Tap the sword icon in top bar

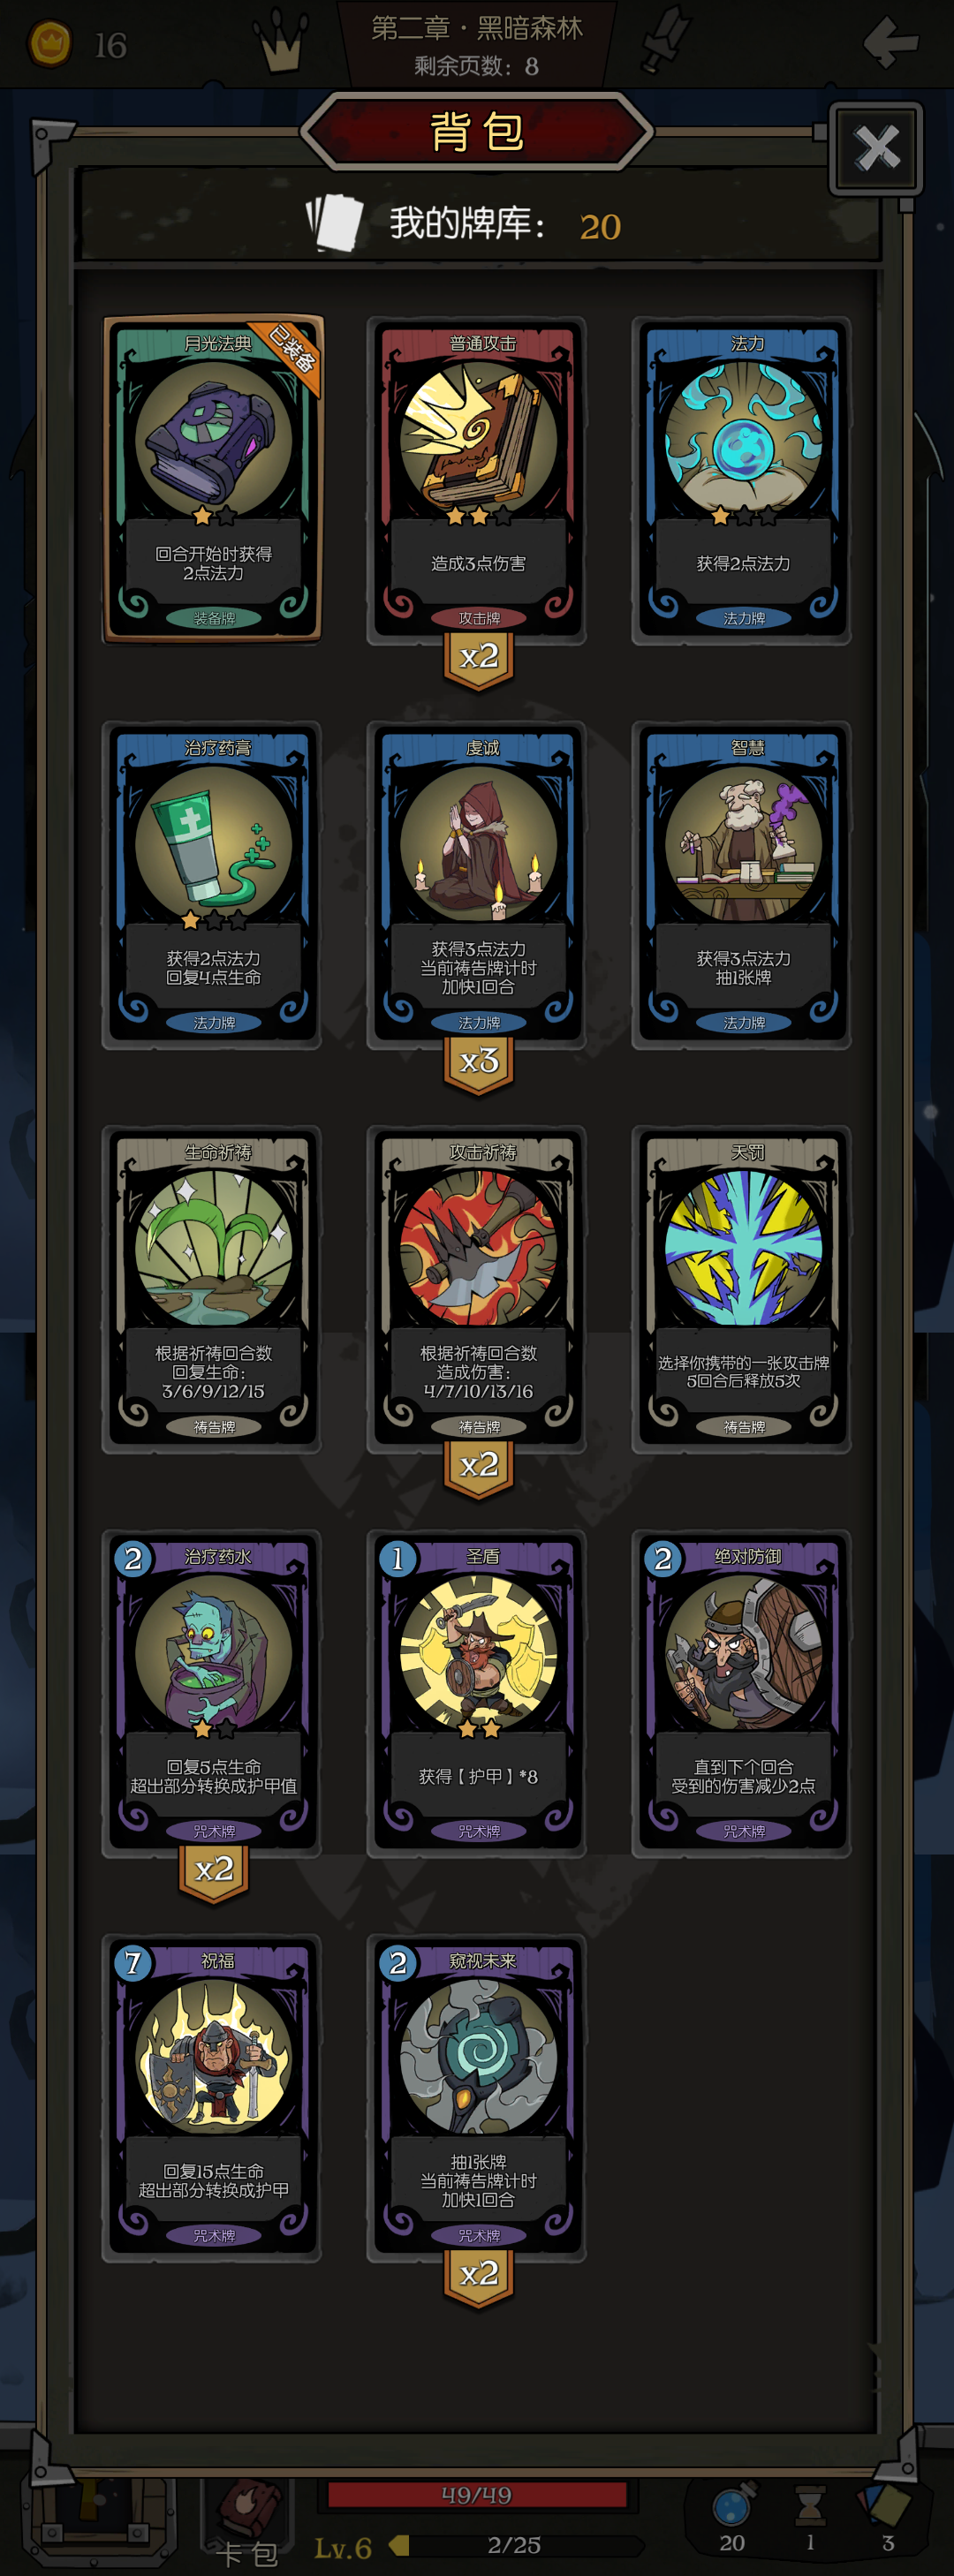tap(664, 40)
